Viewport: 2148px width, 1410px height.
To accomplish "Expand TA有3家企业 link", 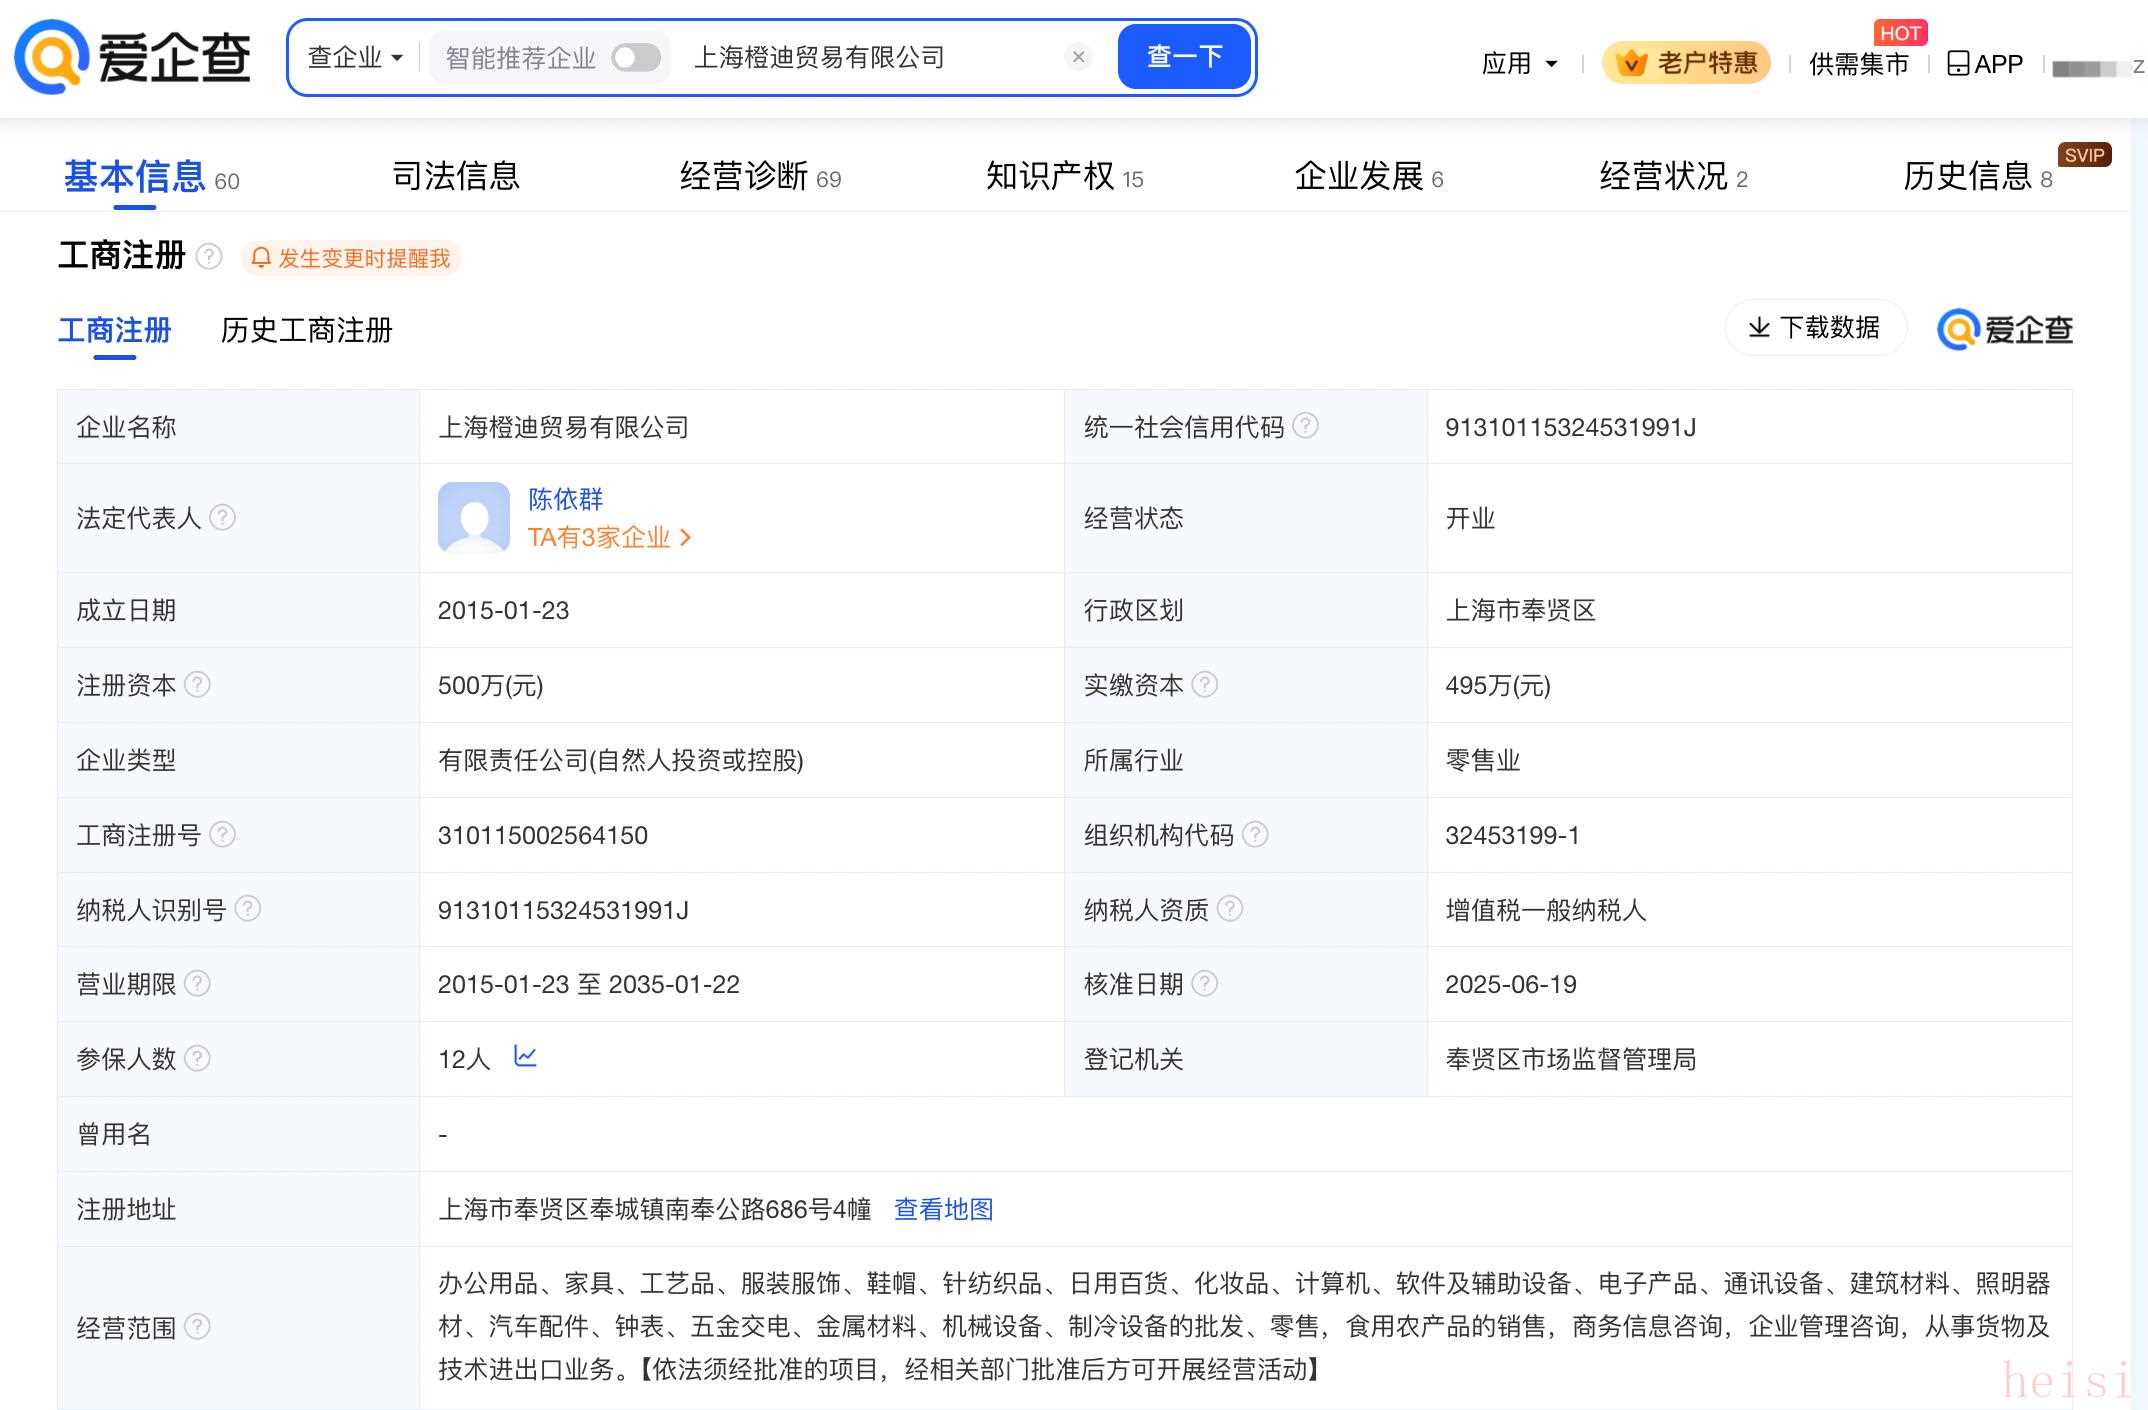I will coord(610,537).
